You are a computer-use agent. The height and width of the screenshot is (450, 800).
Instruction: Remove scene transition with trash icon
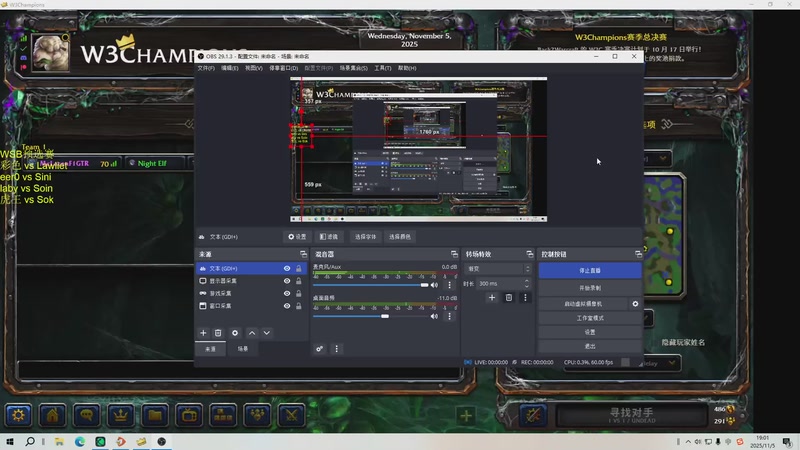pyautogui.click(x=509, y=297)
